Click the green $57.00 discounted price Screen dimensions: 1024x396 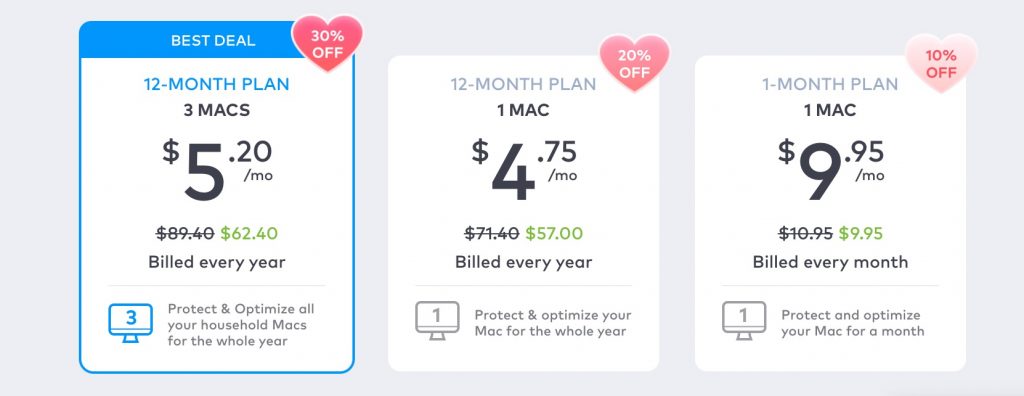click(x=554, y=233)
